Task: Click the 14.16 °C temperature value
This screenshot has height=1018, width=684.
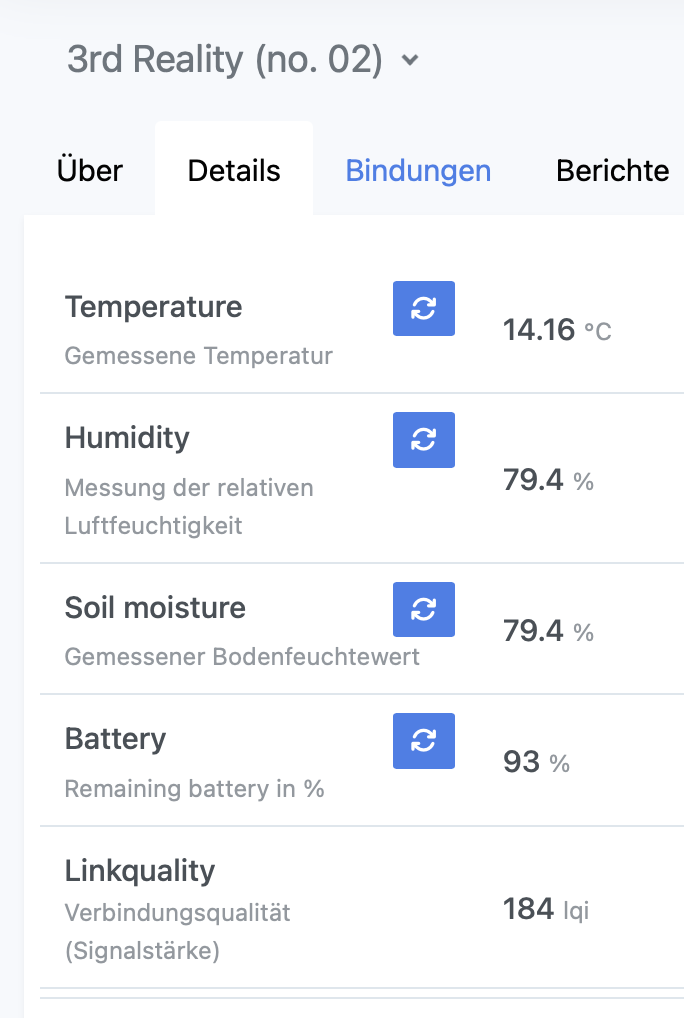Action: [x=556, y=330]
